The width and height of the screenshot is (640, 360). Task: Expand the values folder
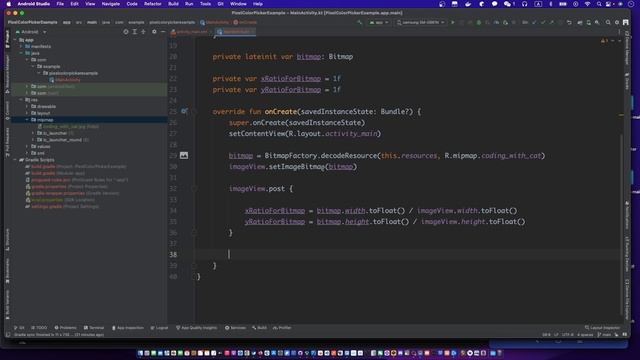coord(27,147)
